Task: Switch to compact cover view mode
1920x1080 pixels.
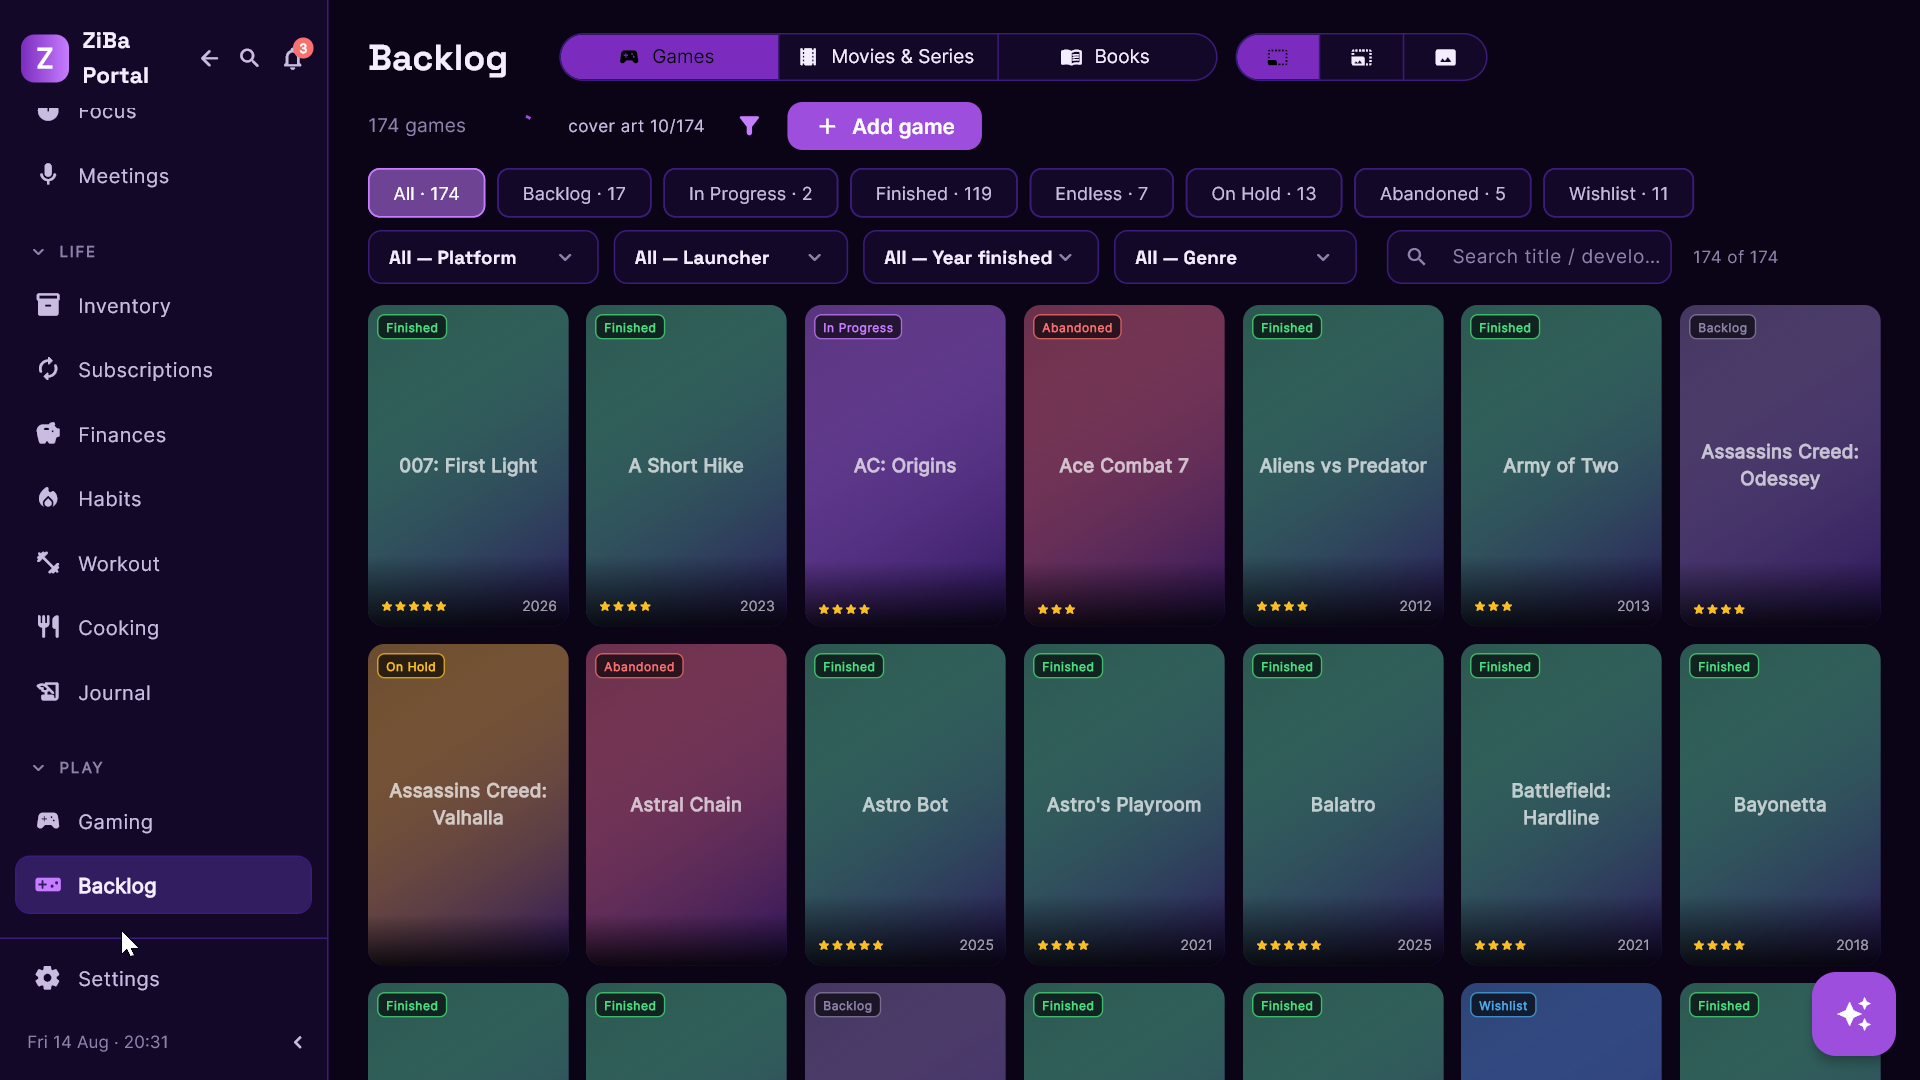Action: coord(1278,57)
